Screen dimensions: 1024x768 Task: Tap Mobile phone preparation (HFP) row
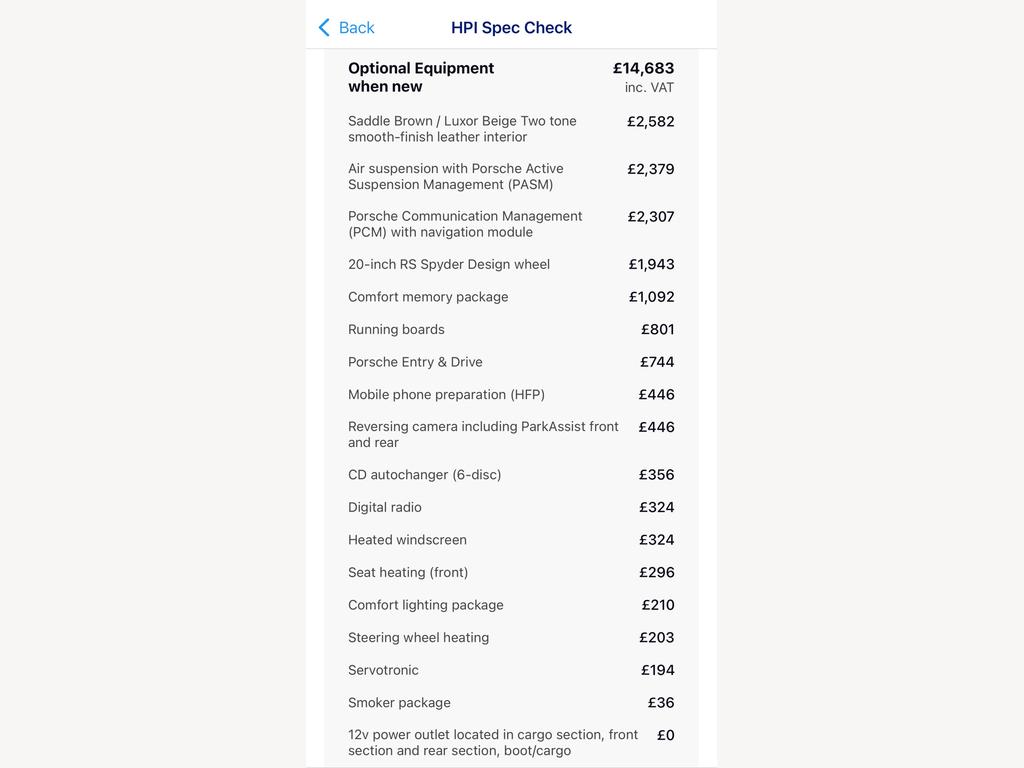coord(511,394)
